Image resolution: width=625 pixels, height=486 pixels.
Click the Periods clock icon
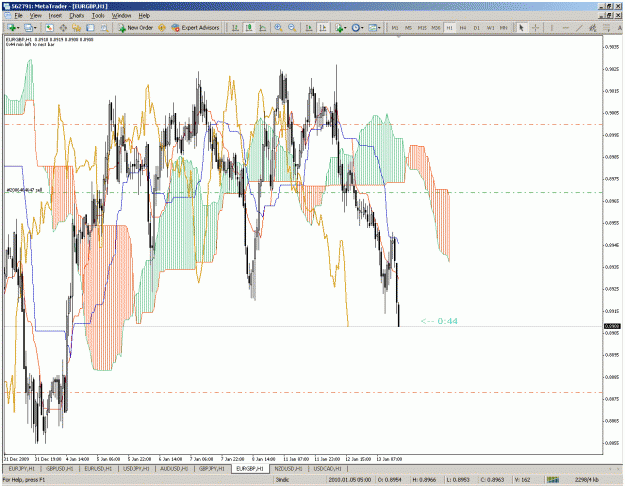coord(356,28)
